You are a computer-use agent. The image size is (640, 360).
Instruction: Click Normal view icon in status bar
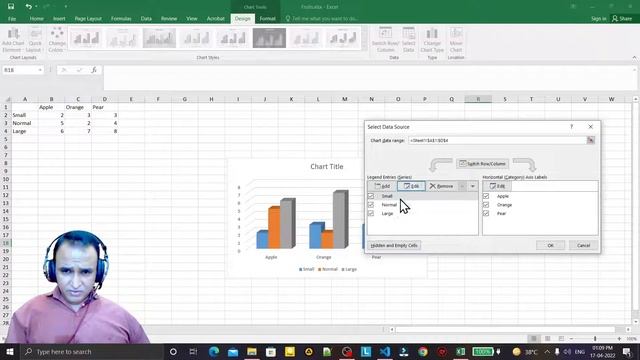[533, 339]
